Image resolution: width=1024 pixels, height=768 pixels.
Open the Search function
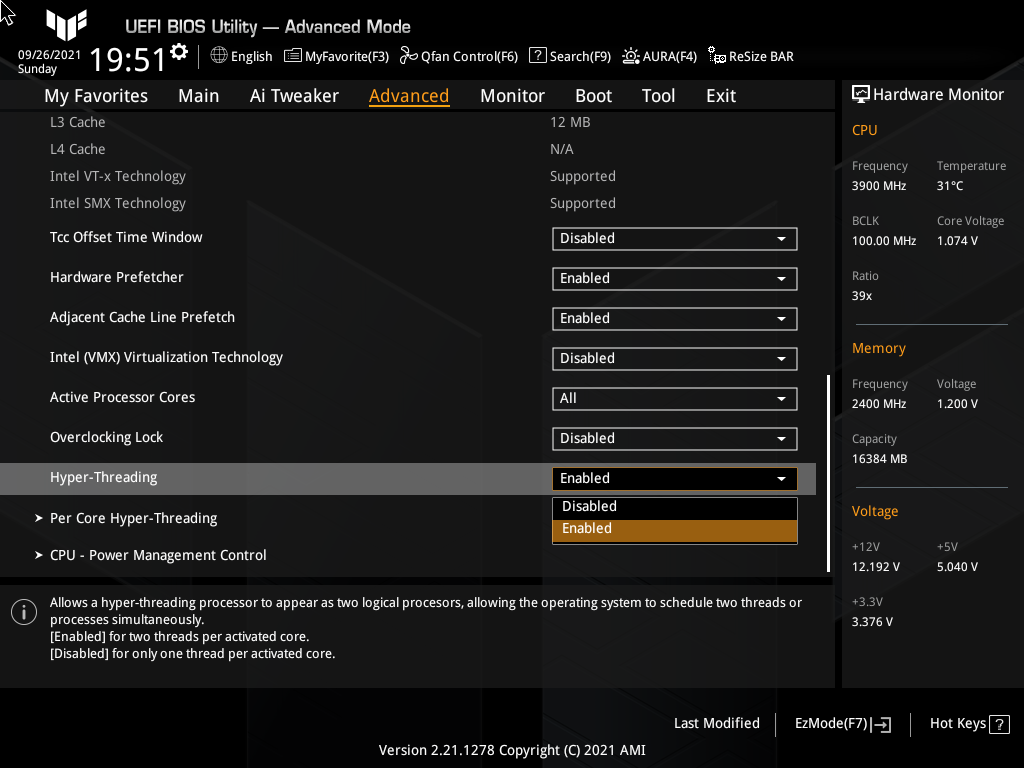(570, 56)
